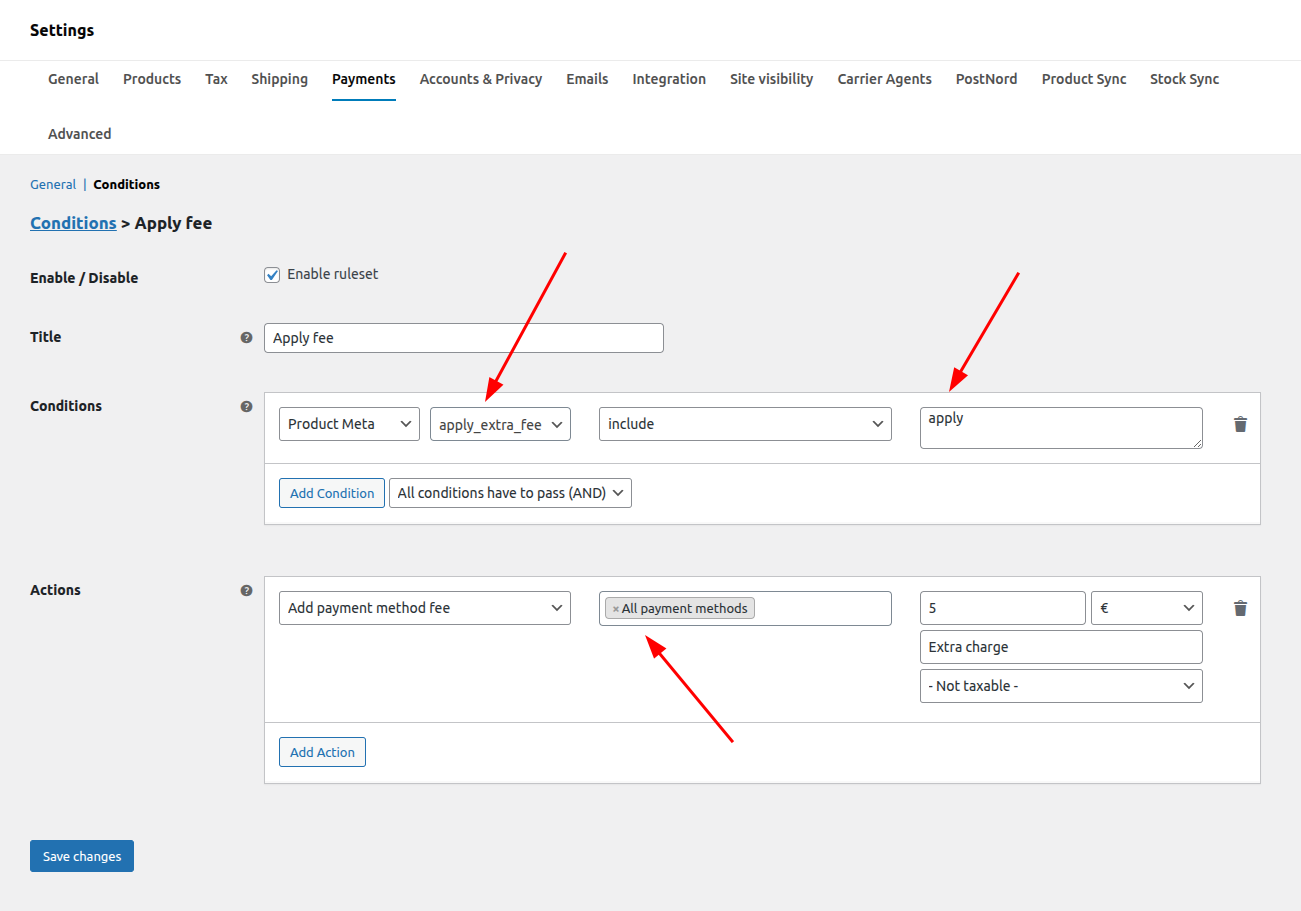This screenshot has height=911, width=1301.
Task: Change the AND conditions logic dropdown
Action: (x=510, y=493)
